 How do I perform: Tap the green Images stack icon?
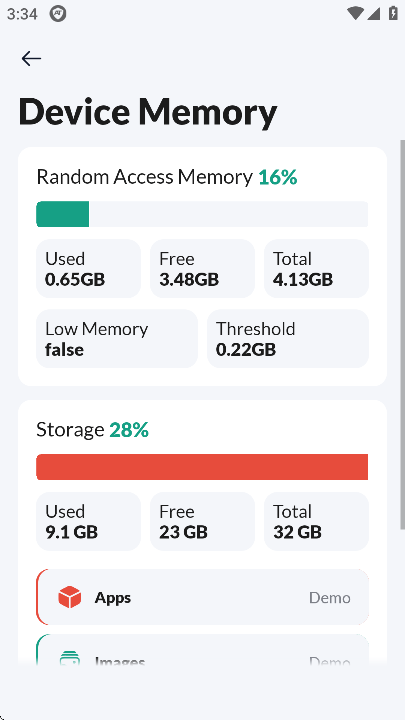click(x=70, y=659)
